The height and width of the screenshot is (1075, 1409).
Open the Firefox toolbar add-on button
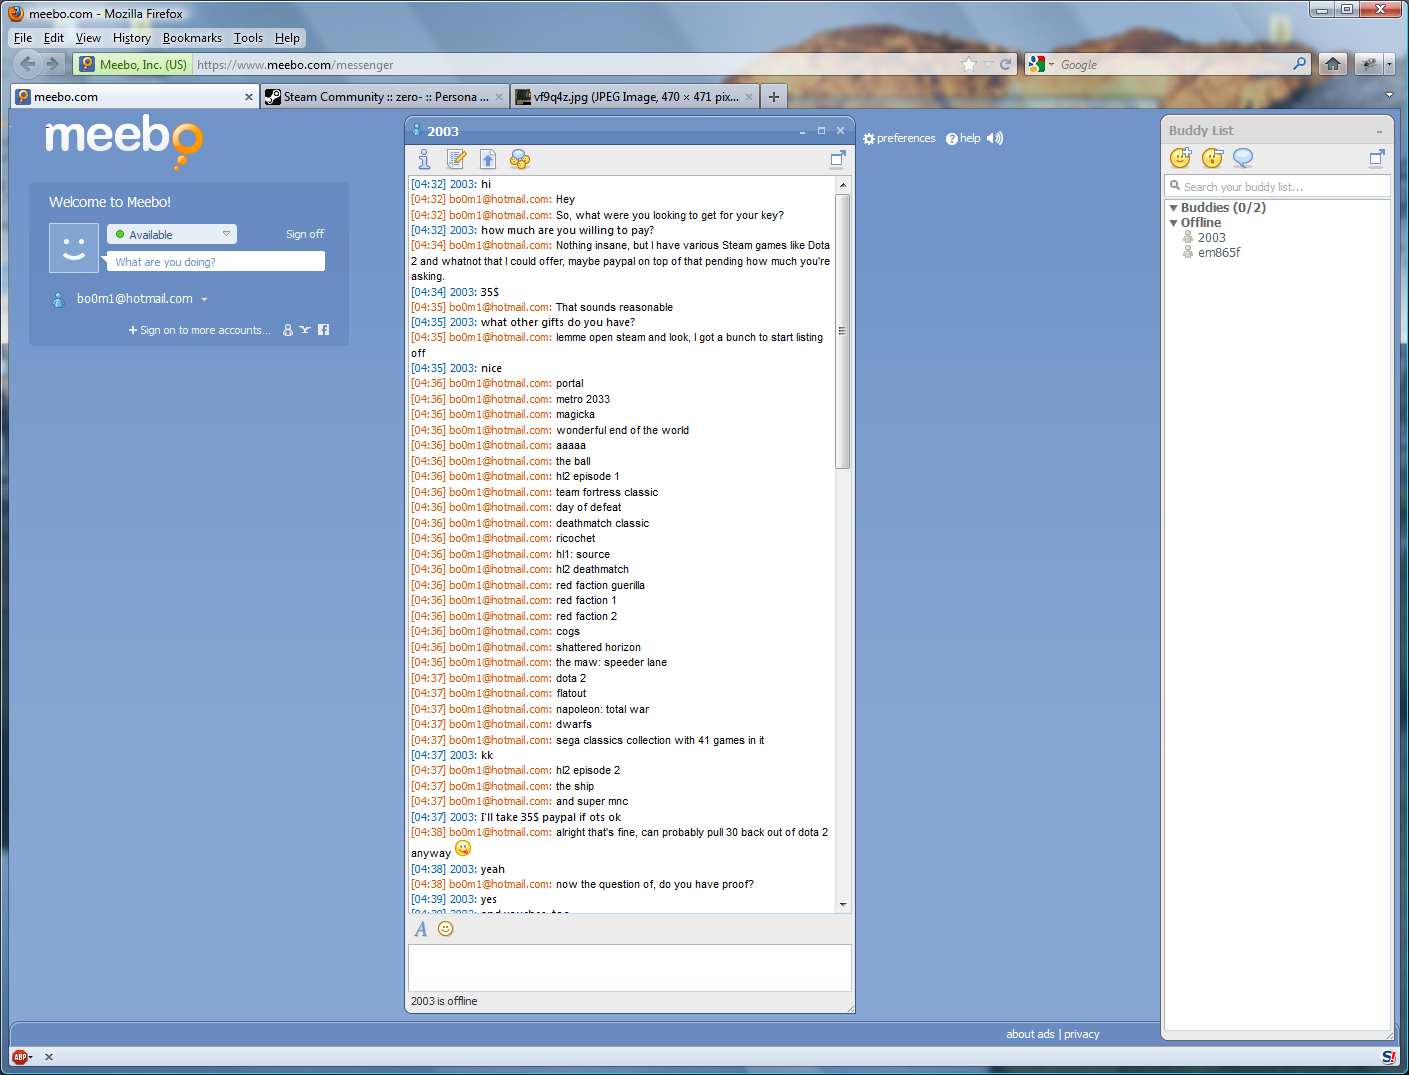1368,64
